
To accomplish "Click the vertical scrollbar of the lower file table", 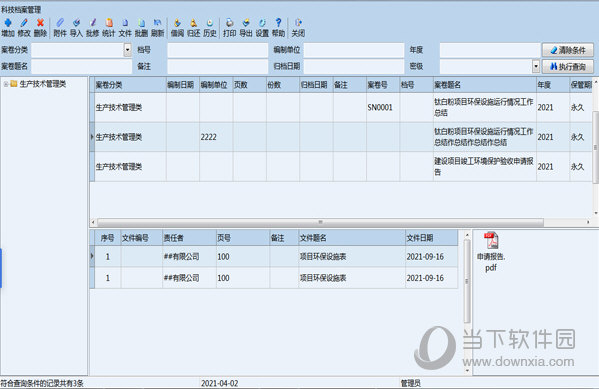I will pyautogui.click(x=467, y=281).
